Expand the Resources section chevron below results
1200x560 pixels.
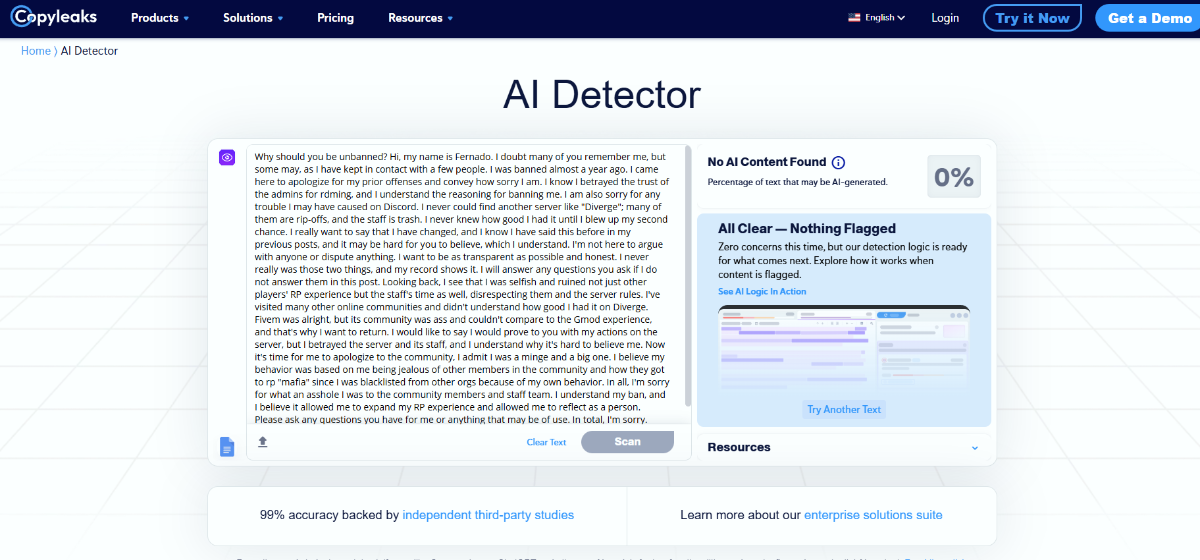(x=975, y=448)
